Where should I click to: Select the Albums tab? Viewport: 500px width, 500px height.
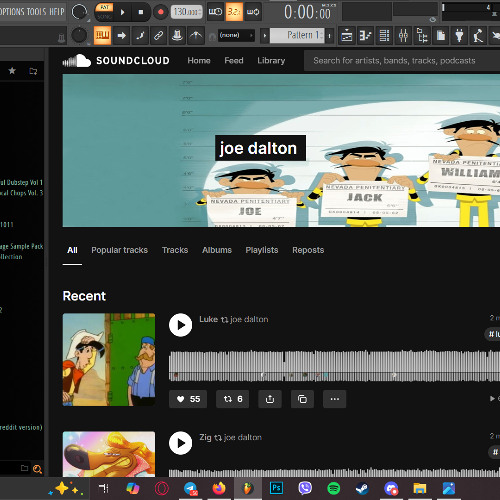[217, 250]
